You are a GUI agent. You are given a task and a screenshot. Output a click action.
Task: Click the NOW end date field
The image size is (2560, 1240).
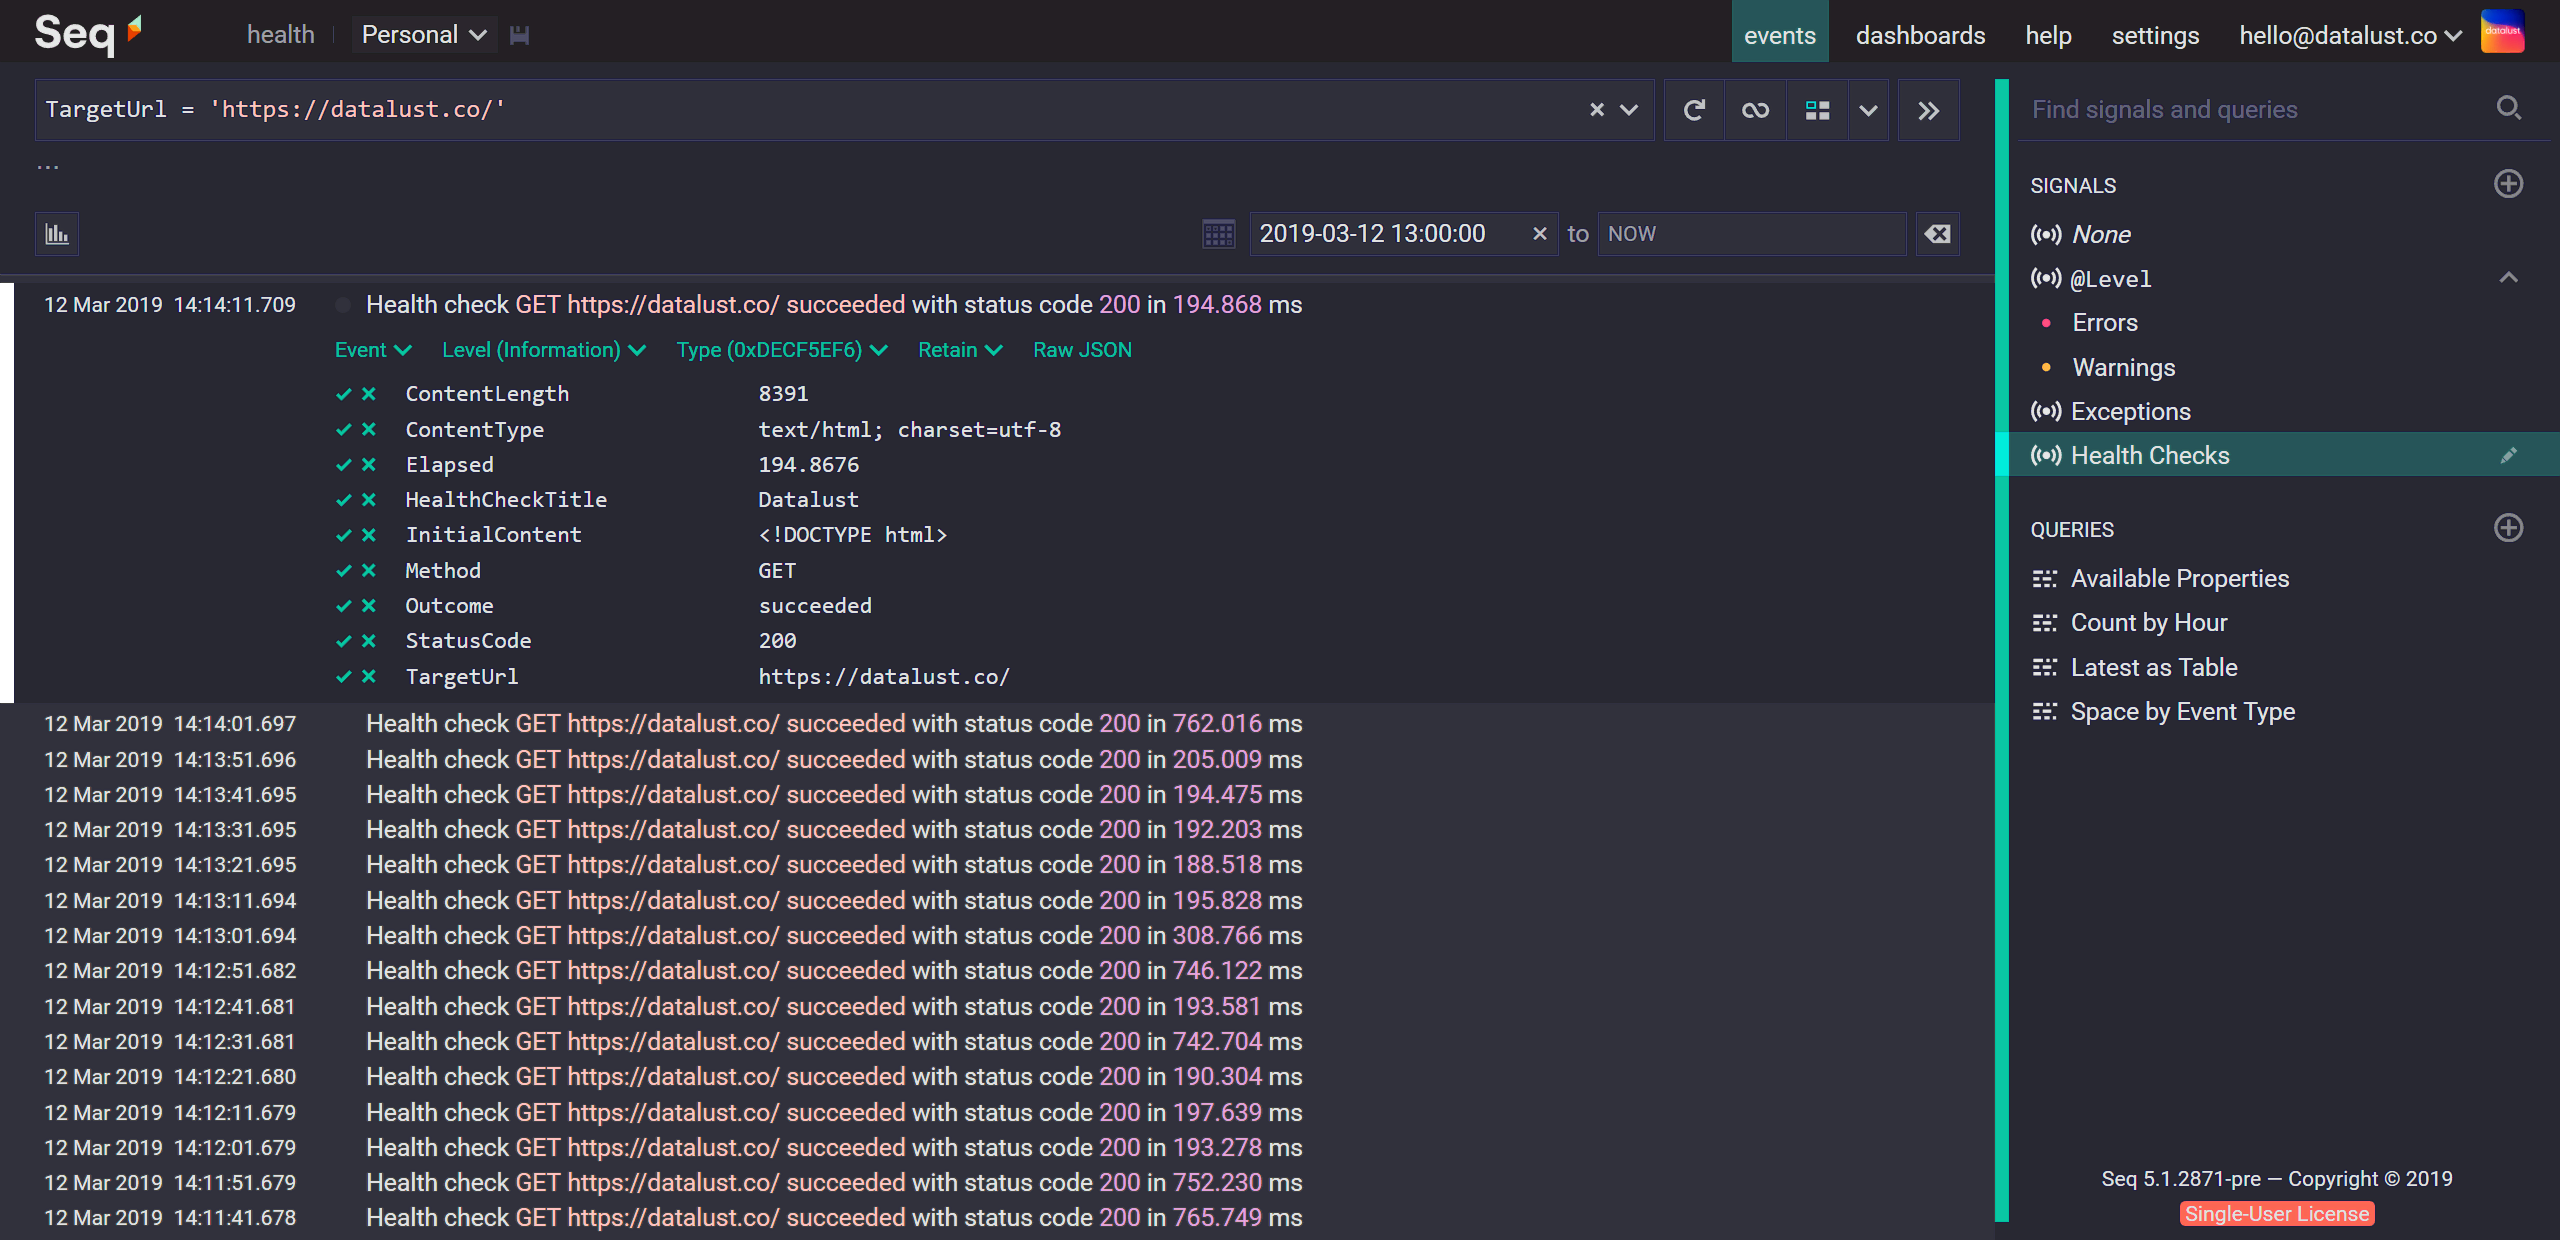pos(1752,234)
